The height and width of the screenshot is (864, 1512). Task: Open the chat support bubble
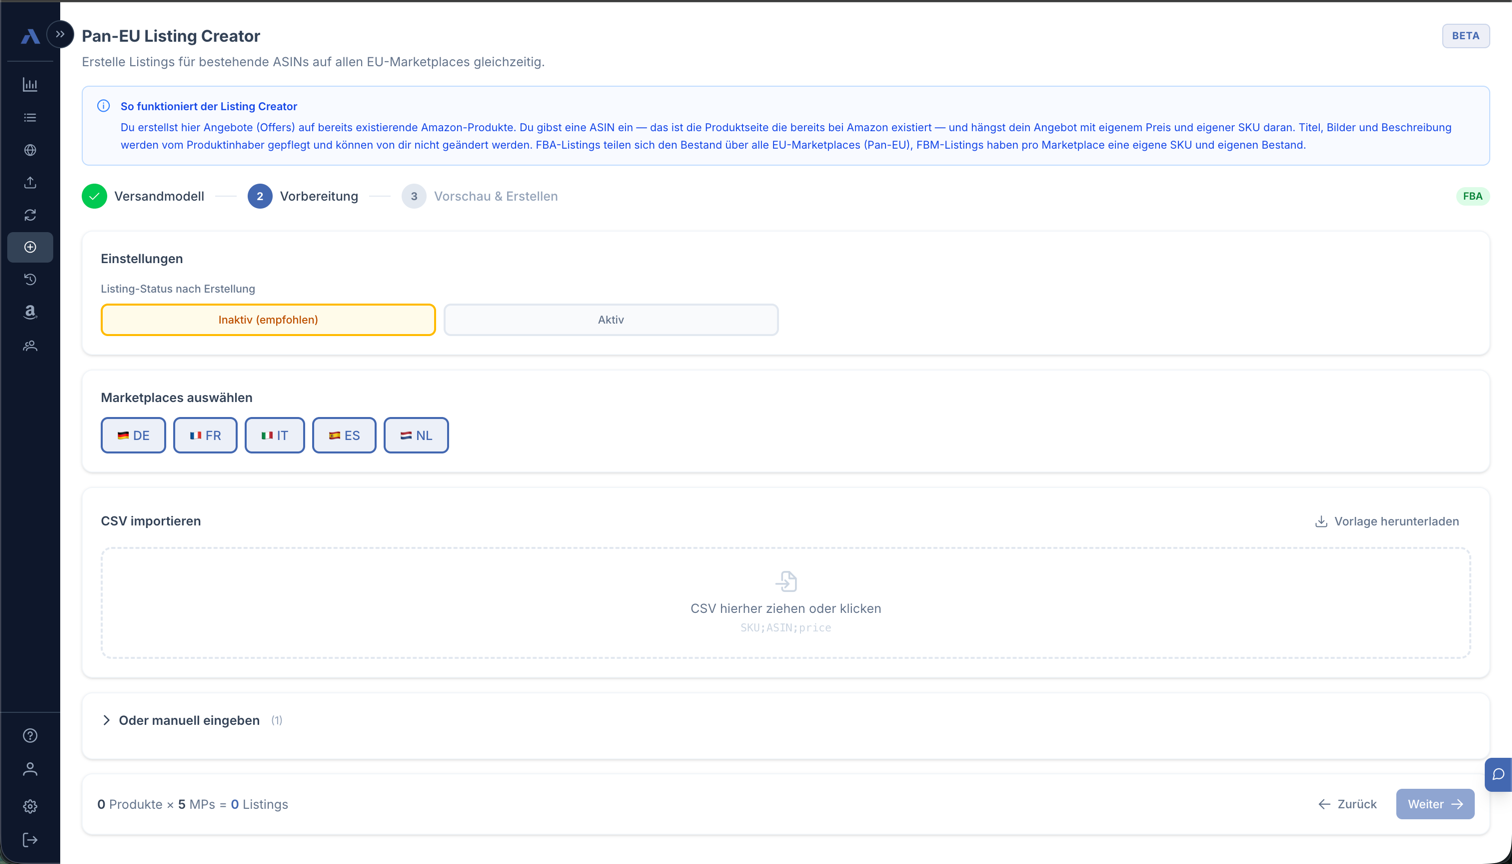pos(1497,774)
